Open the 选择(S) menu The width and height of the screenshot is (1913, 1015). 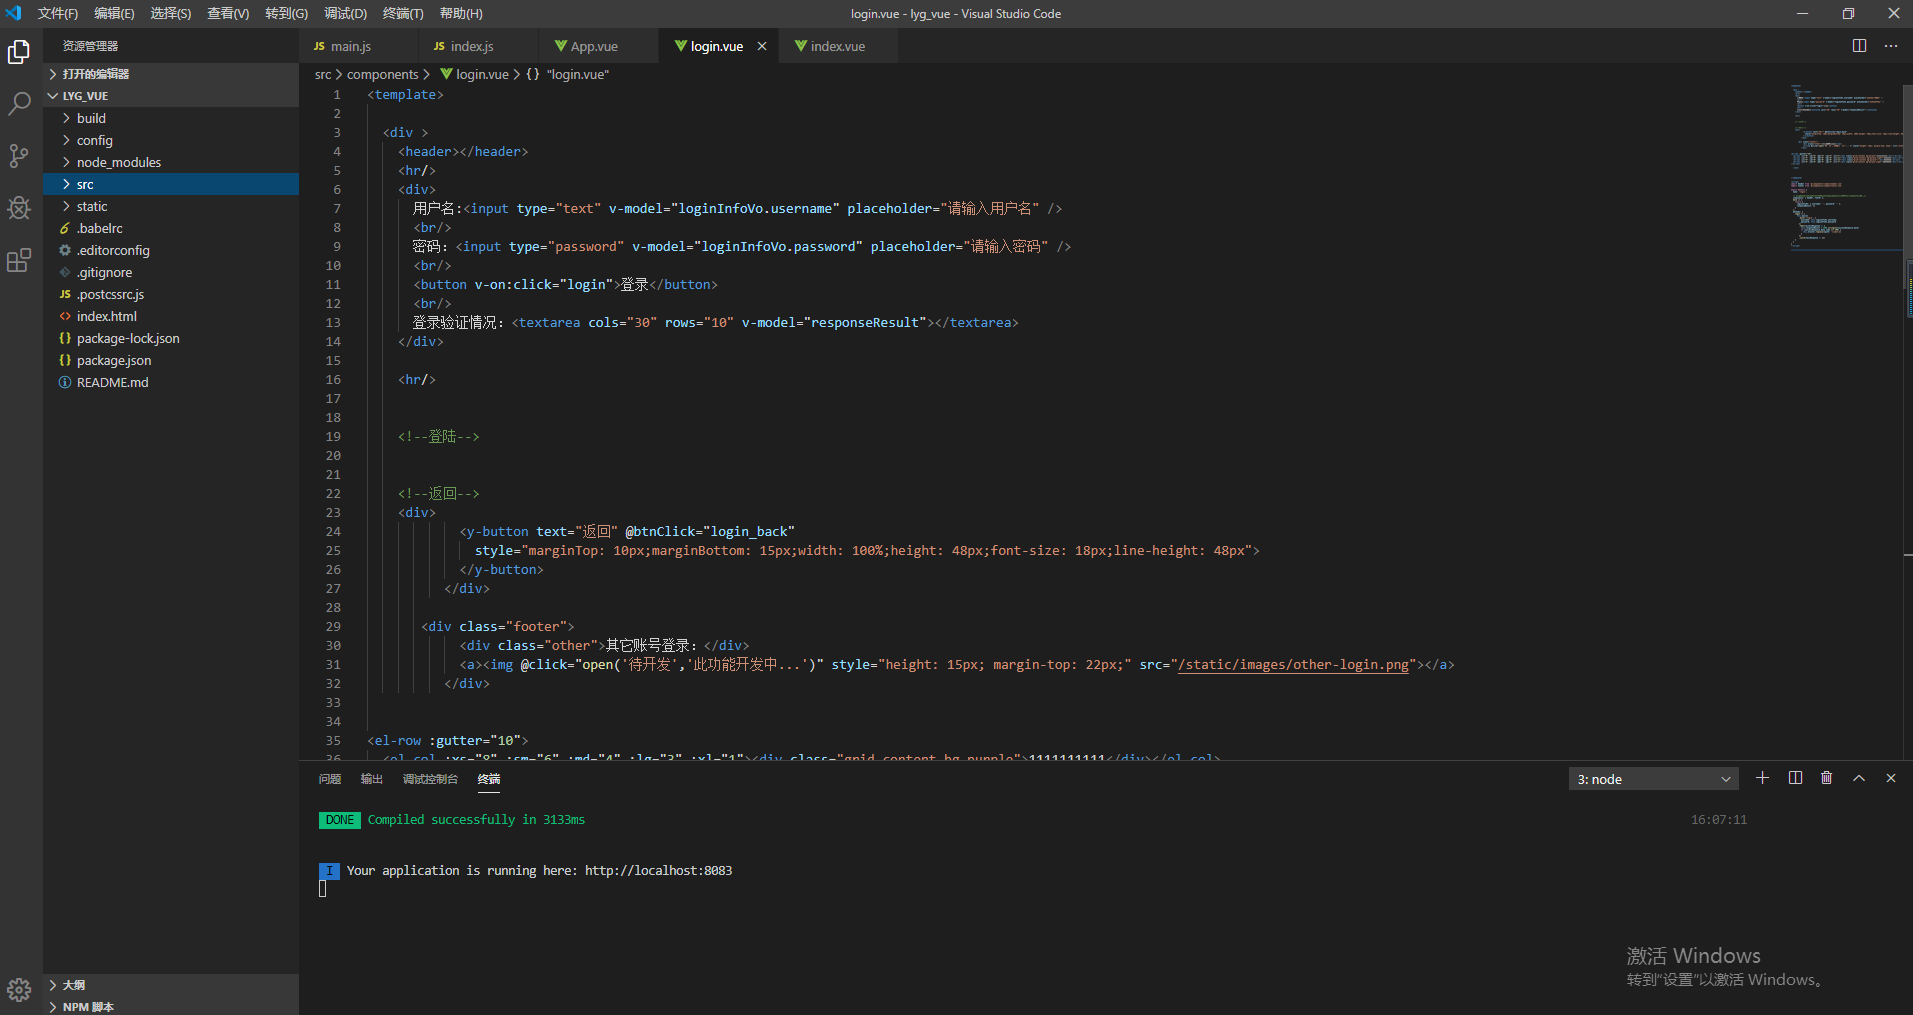(171, 13)
